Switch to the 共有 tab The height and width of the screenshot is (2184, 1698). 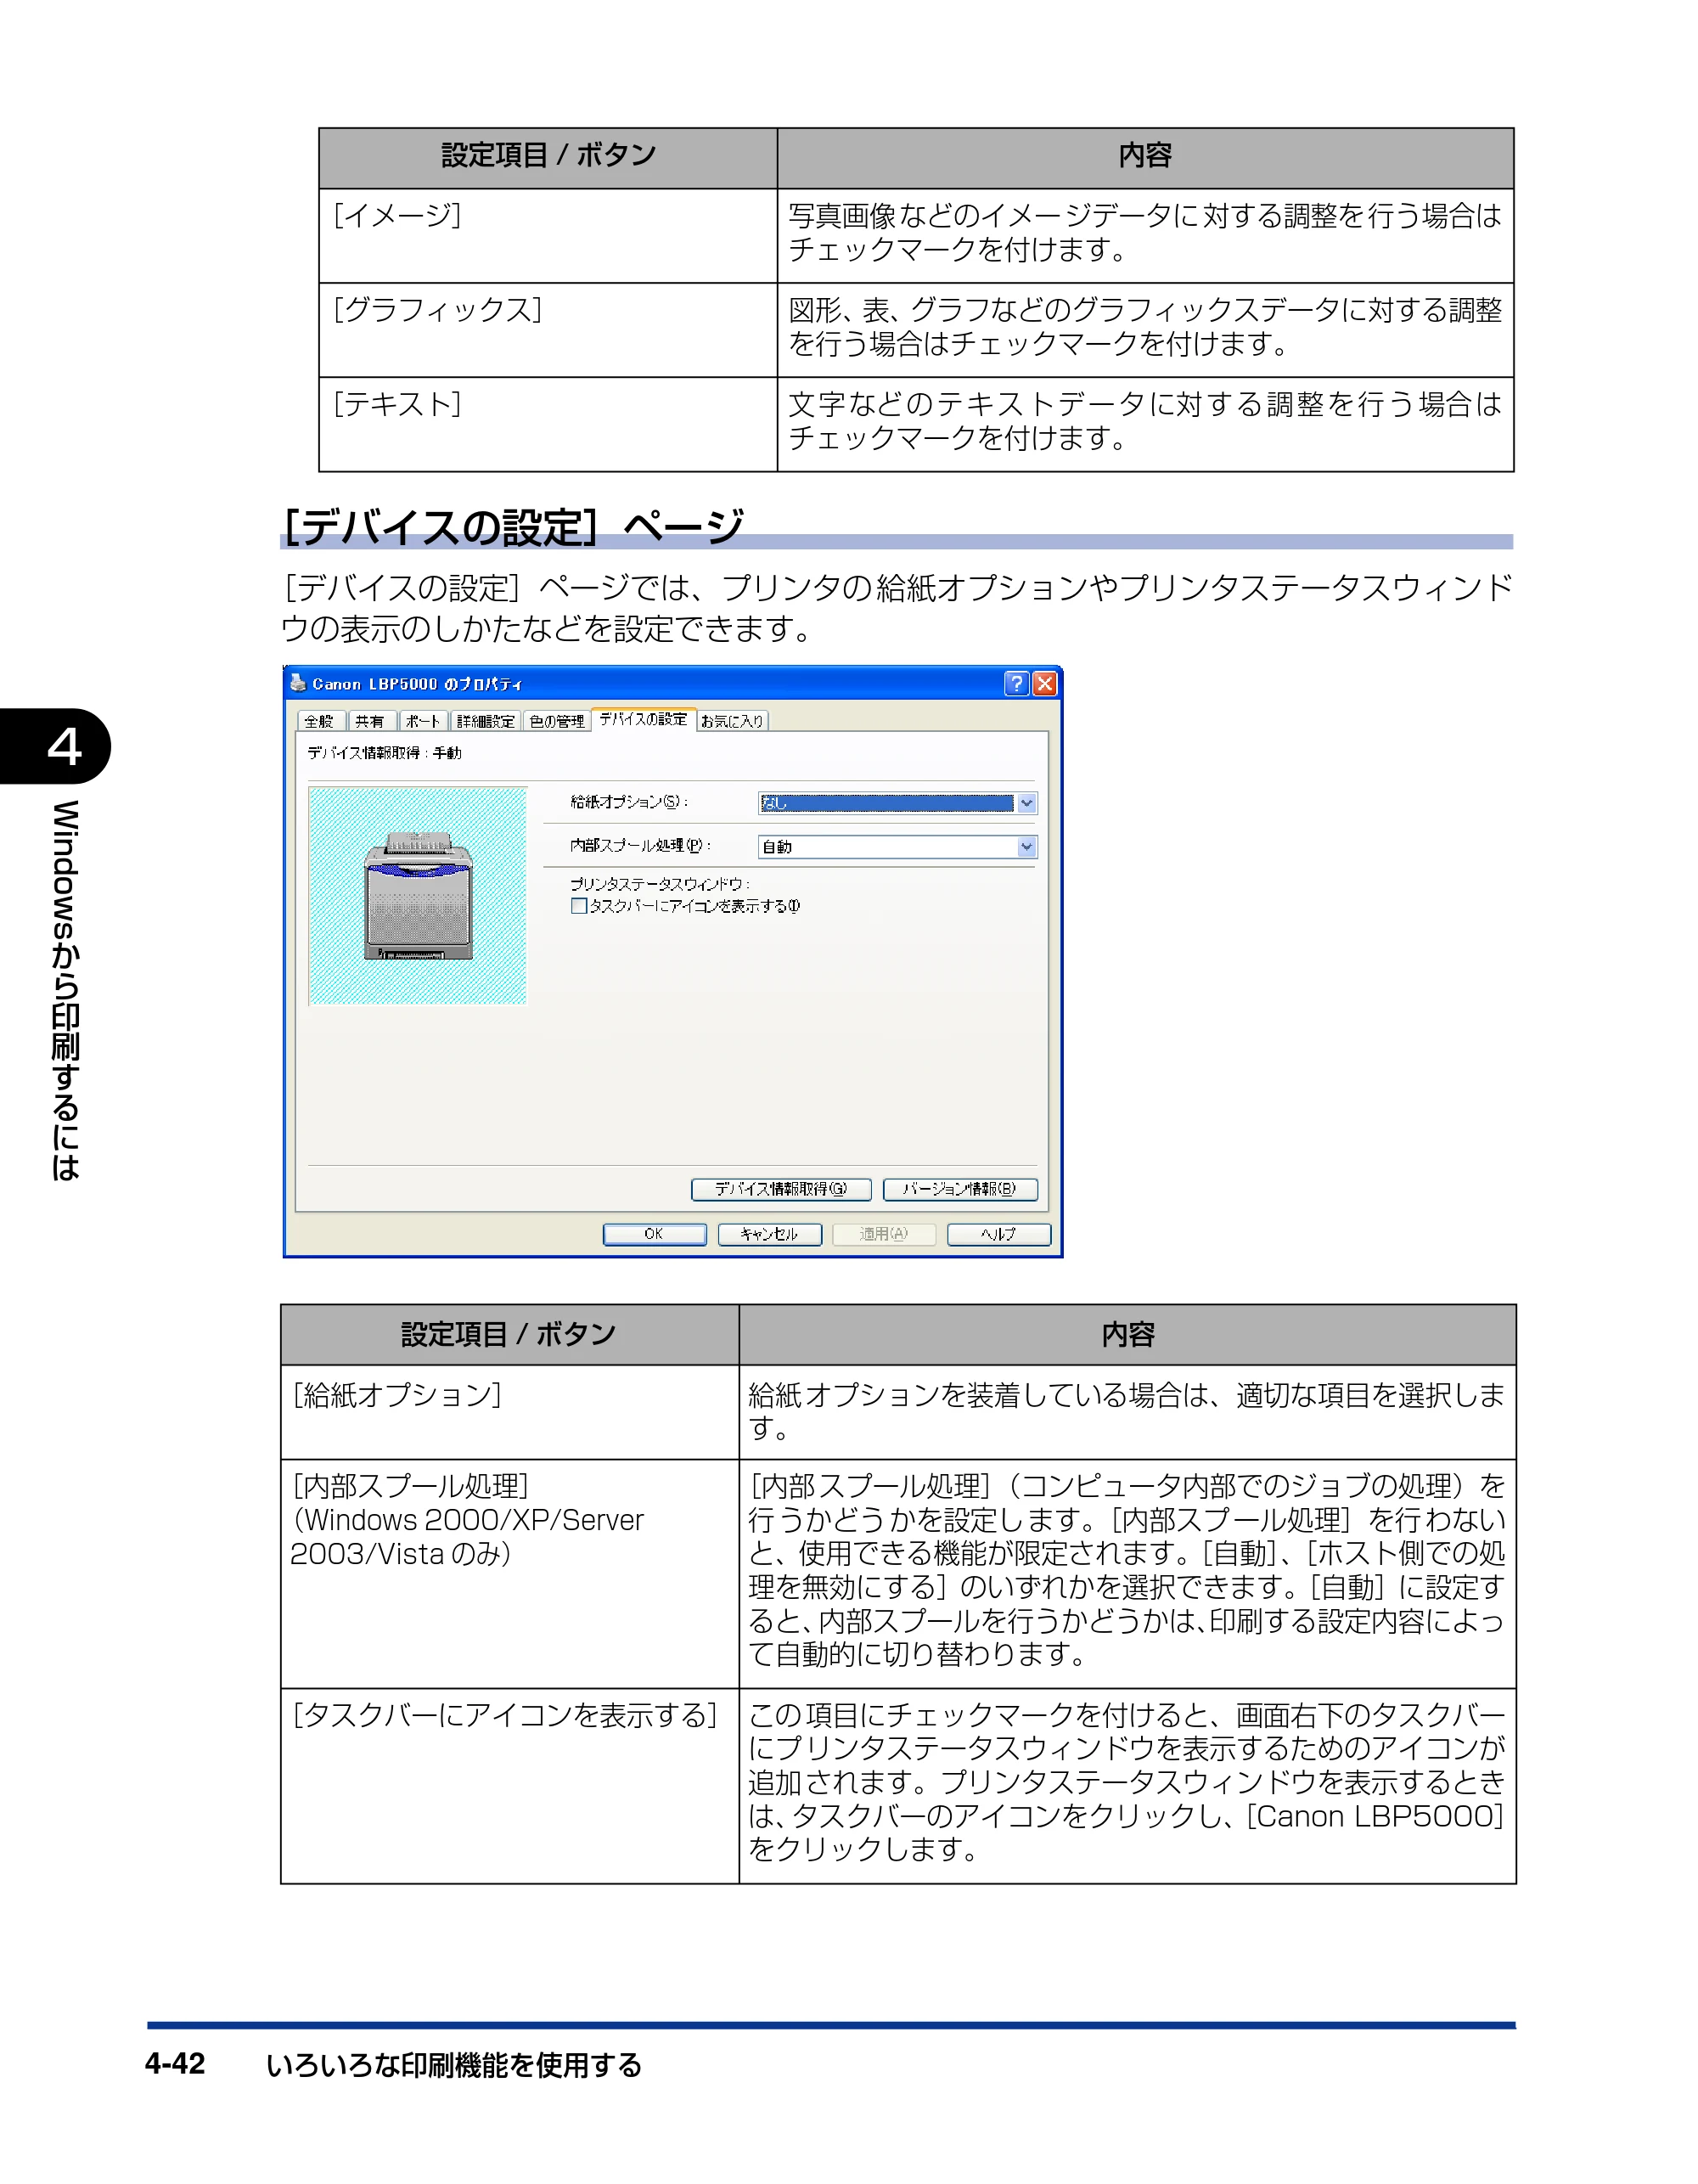370,721
